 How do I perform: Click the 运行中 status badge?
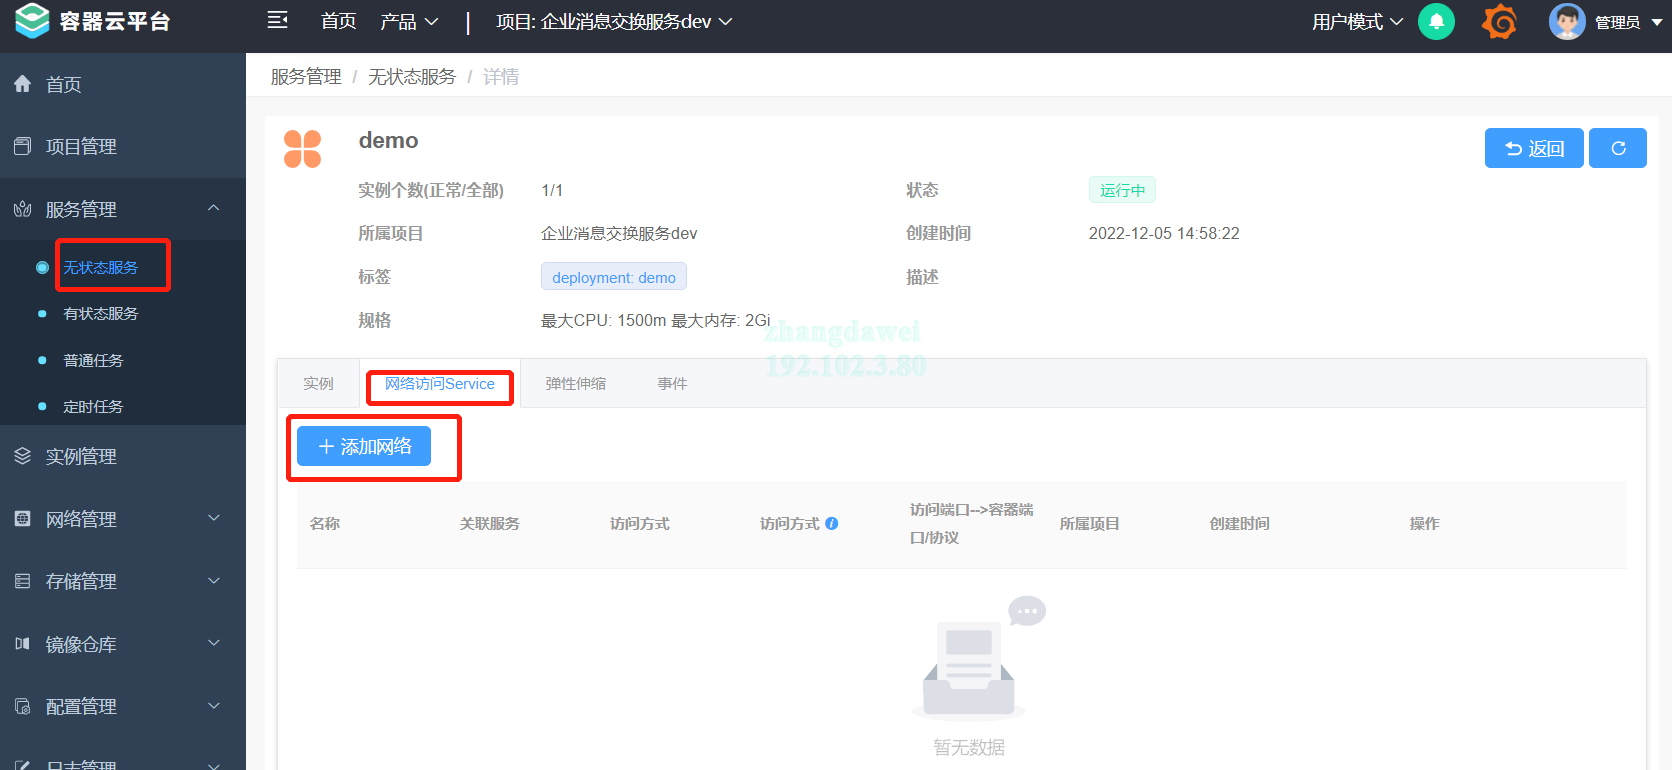click(1122, 190)
